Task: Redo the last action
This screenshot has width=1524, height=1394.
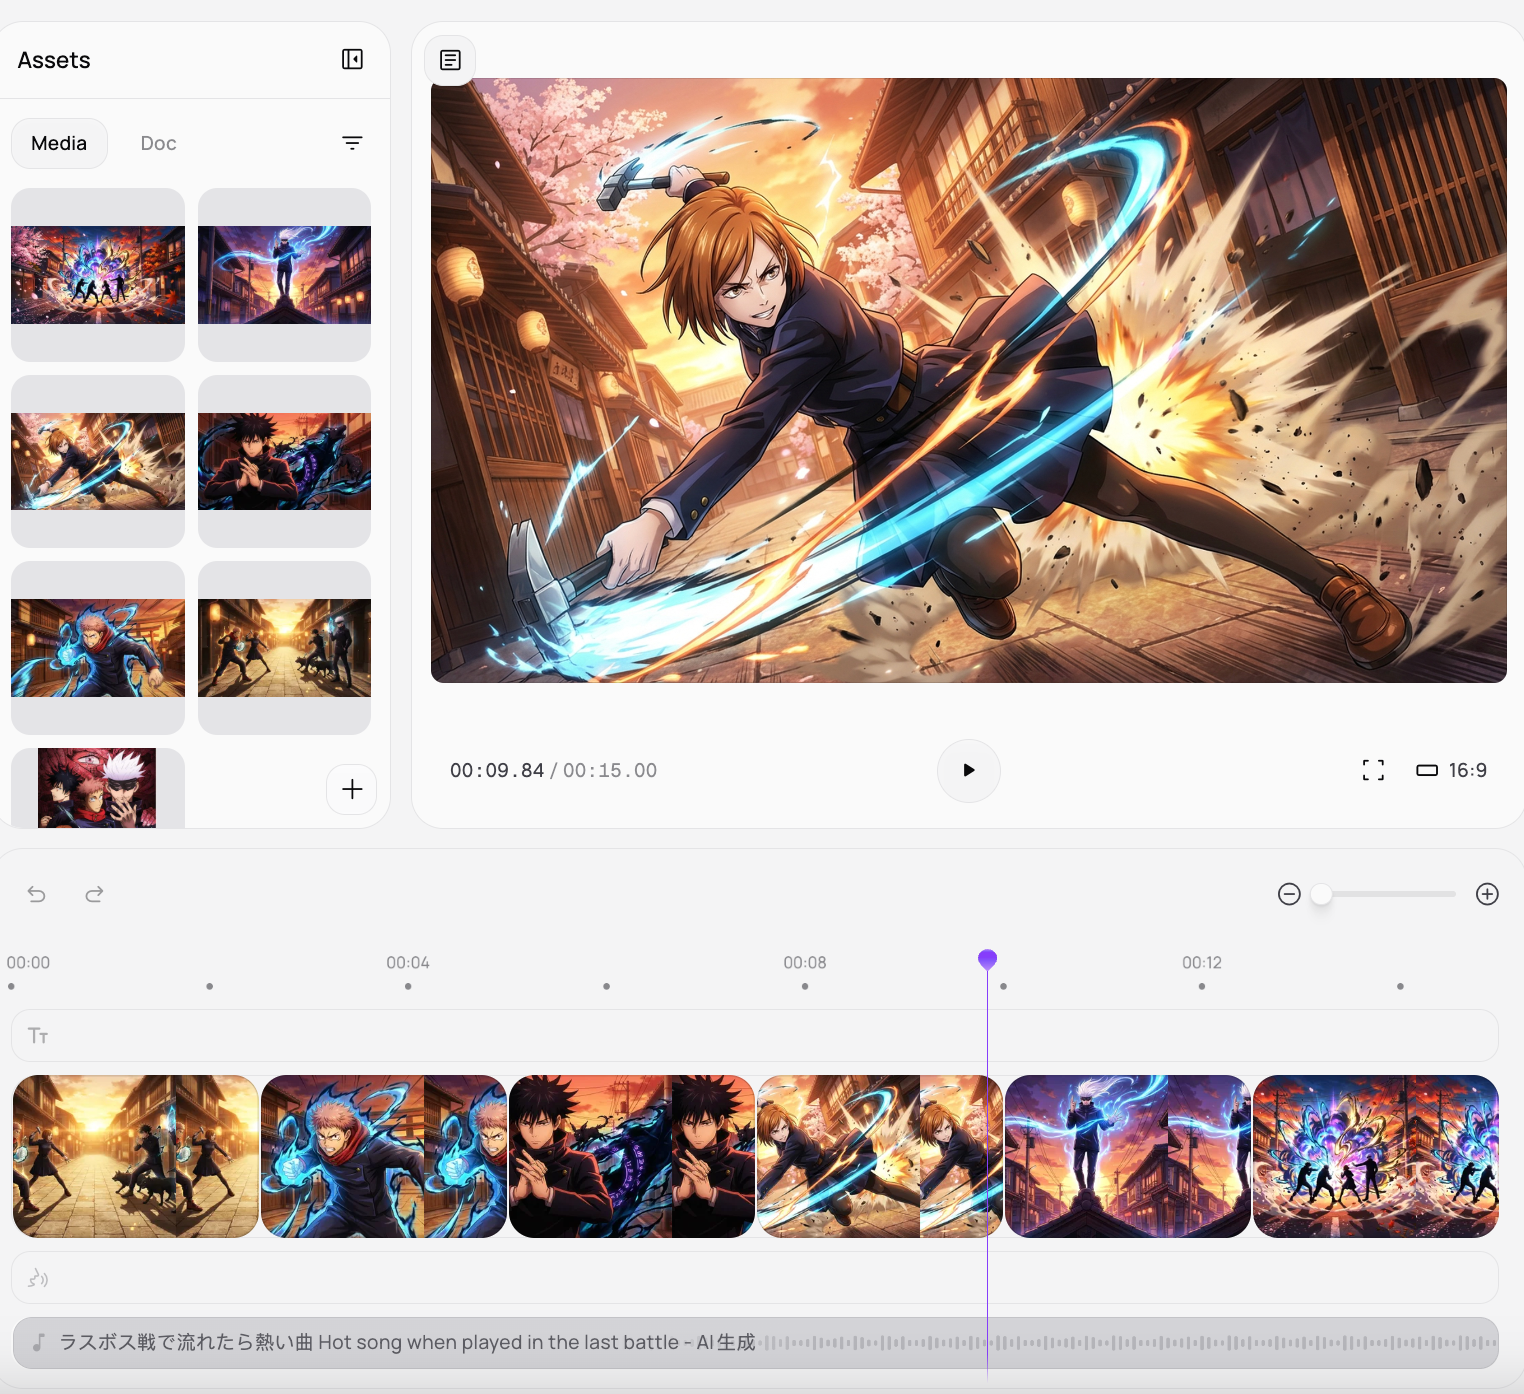Action: [94, 894]
